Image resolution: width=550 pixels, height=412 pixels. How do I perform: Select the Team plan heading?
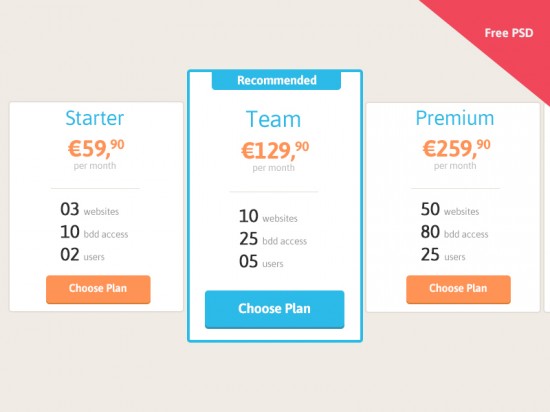pyautogui.click(x=274, y=119)
